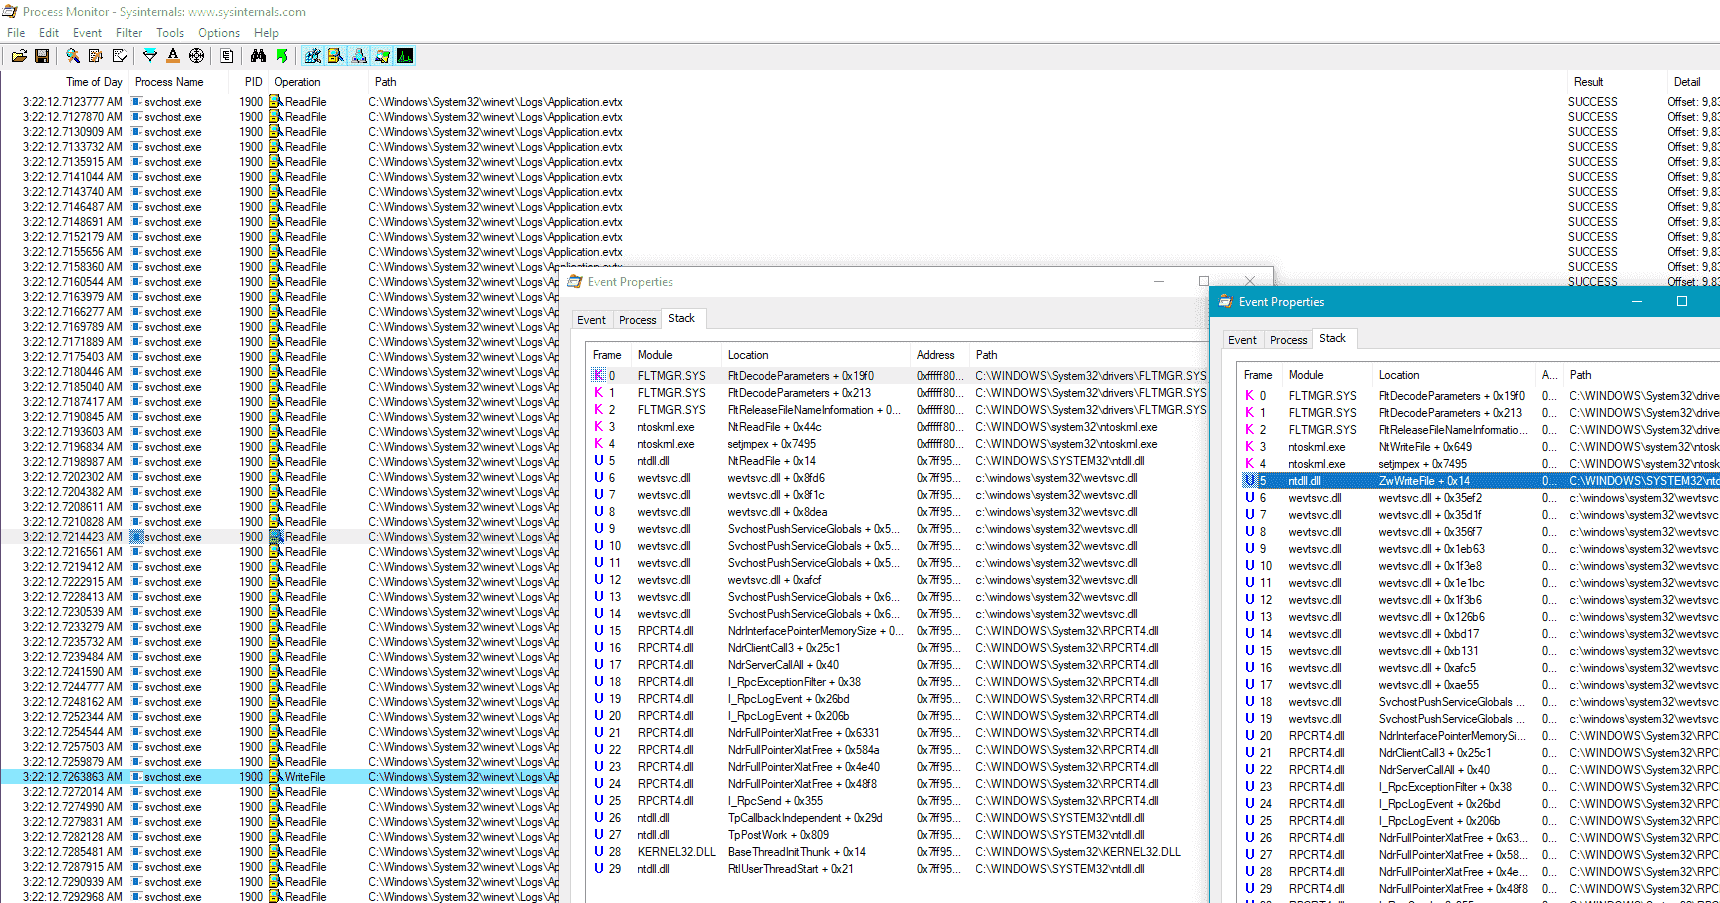Select the event row at 3:22:12.7214423 AM
The width and height of the screenshot is (1720, 903).
click(280, 537)
